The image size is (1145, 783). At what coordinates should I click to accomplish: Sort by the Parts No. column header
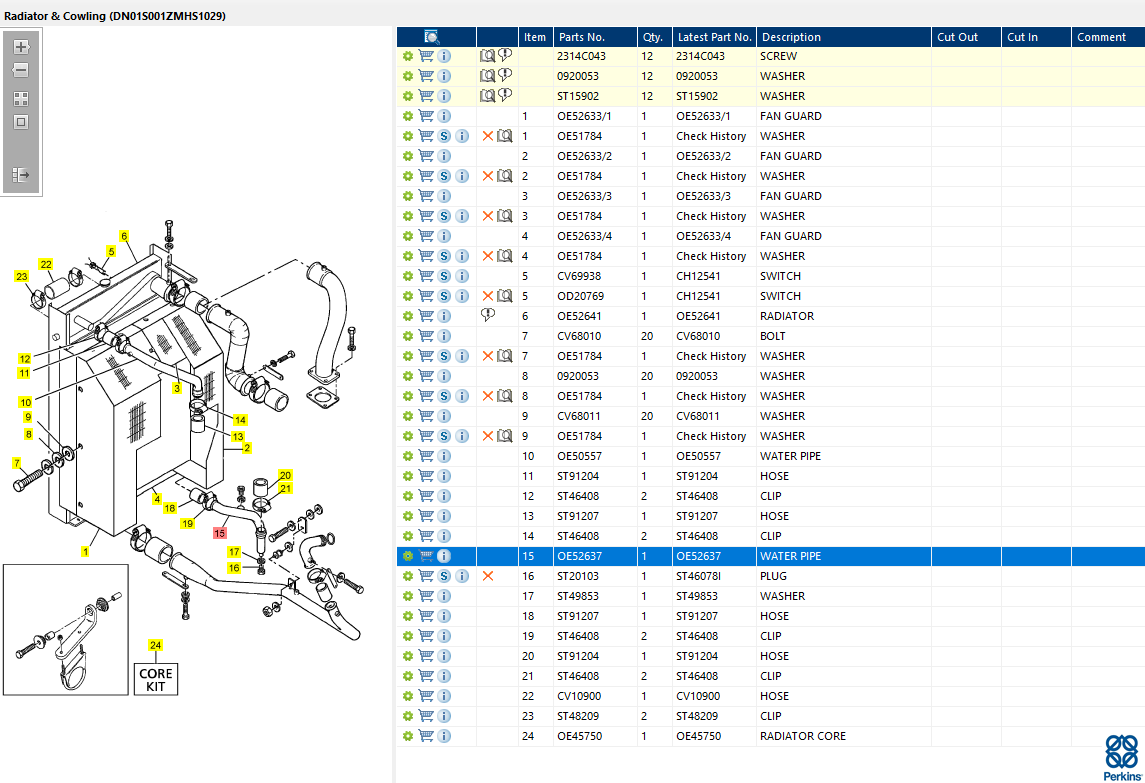[x=581, y=37]
